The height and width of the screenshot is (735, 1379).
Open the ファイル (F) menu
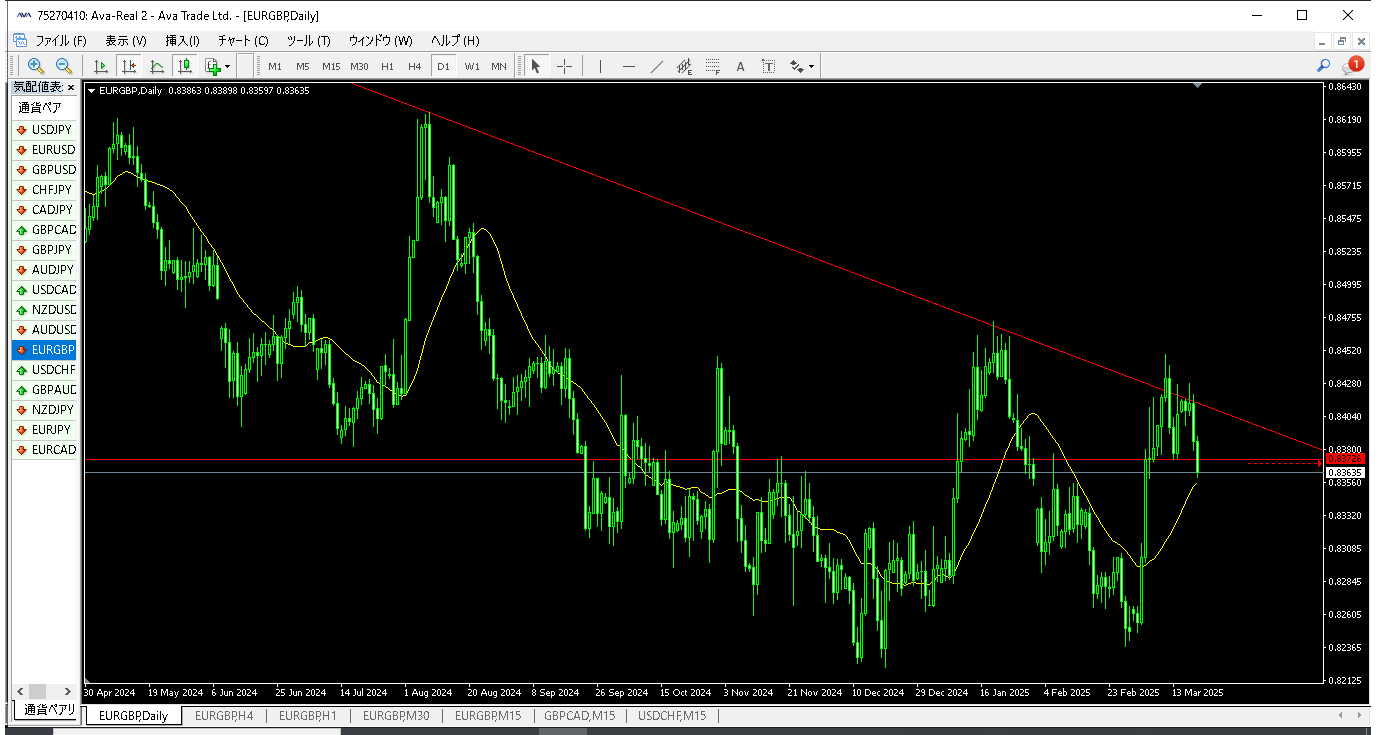click(61, 41)
